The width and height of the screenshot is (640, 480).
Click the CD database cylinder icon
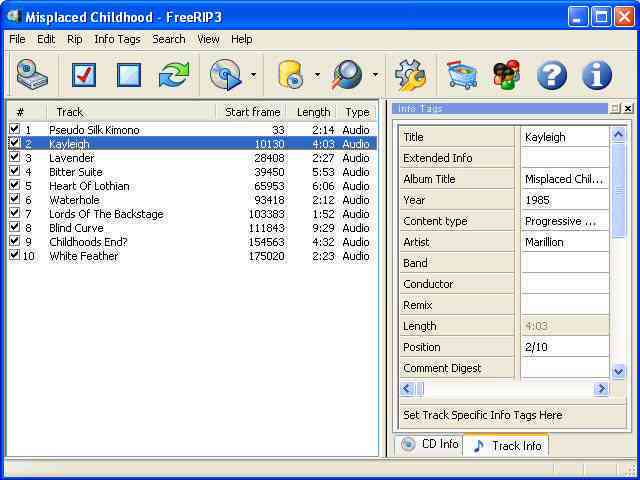pyautogui.click(x=290, y=75)
